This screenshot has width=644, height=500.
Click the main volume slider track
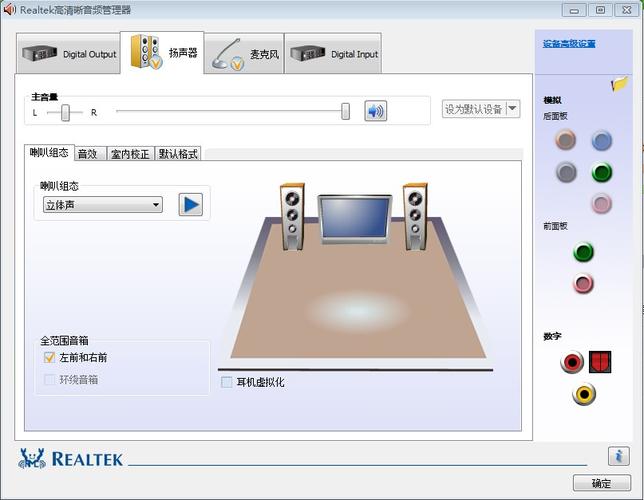[232, 111]
